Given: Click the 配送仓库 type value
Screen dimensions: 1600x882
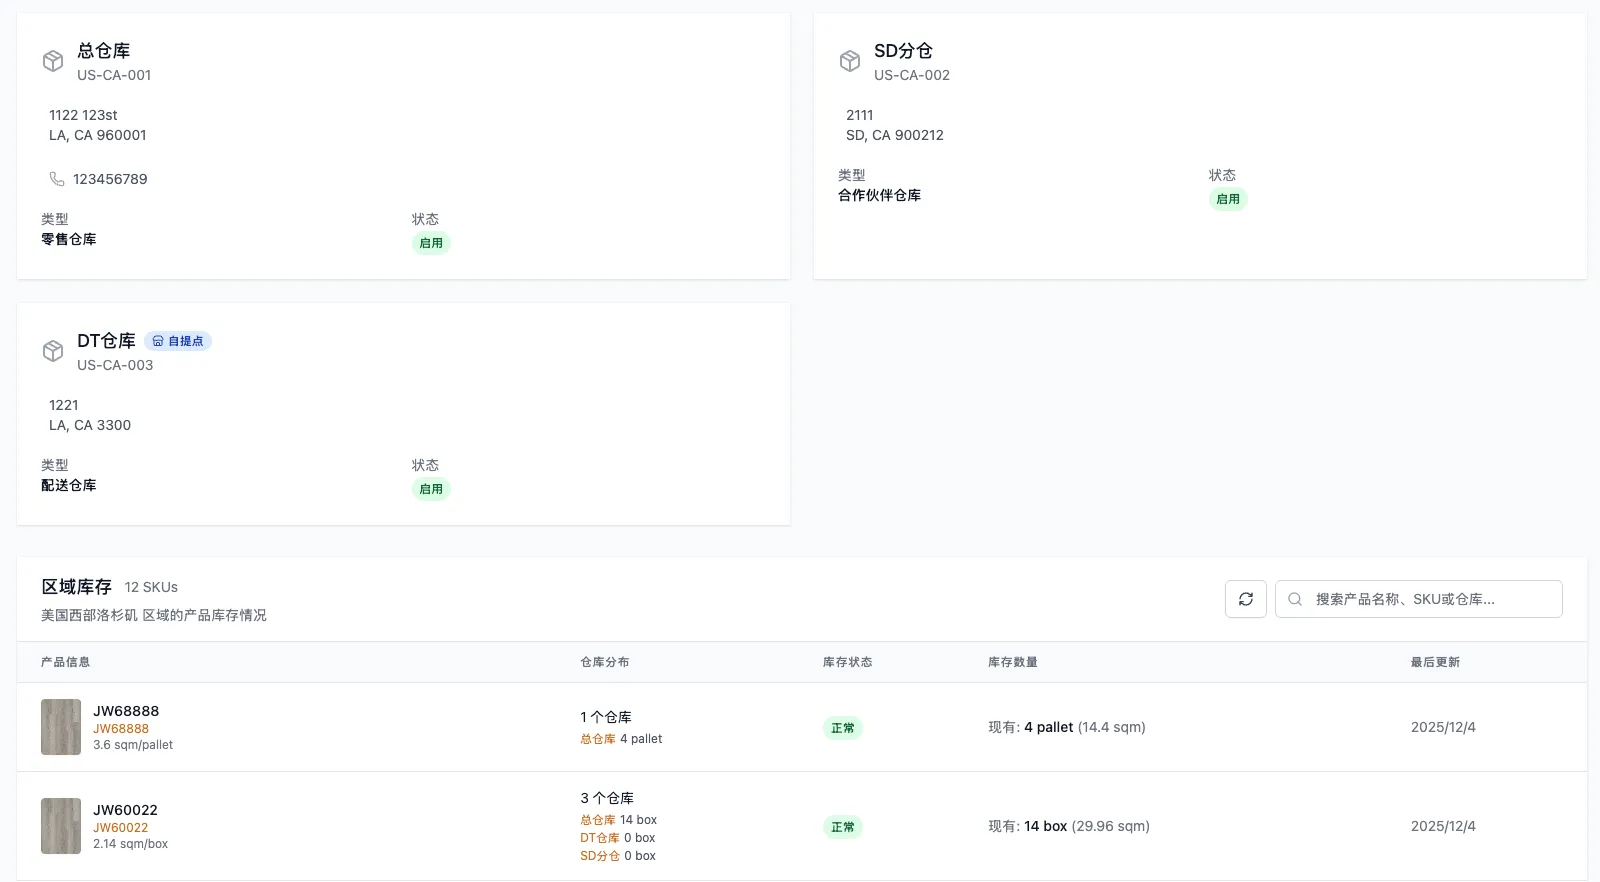Looking at the screenshot, I should (x=69, y=485).
